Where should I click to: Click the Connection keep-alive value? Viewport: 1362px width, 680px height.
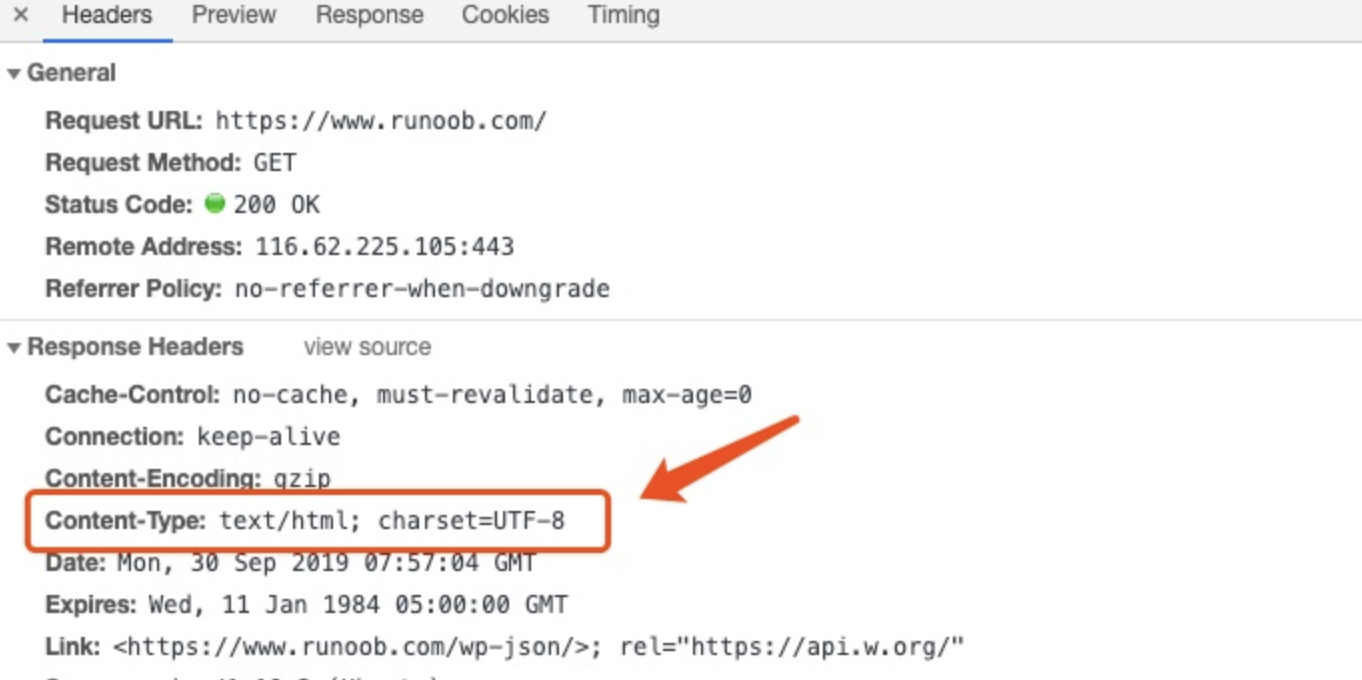coord(268,437)
